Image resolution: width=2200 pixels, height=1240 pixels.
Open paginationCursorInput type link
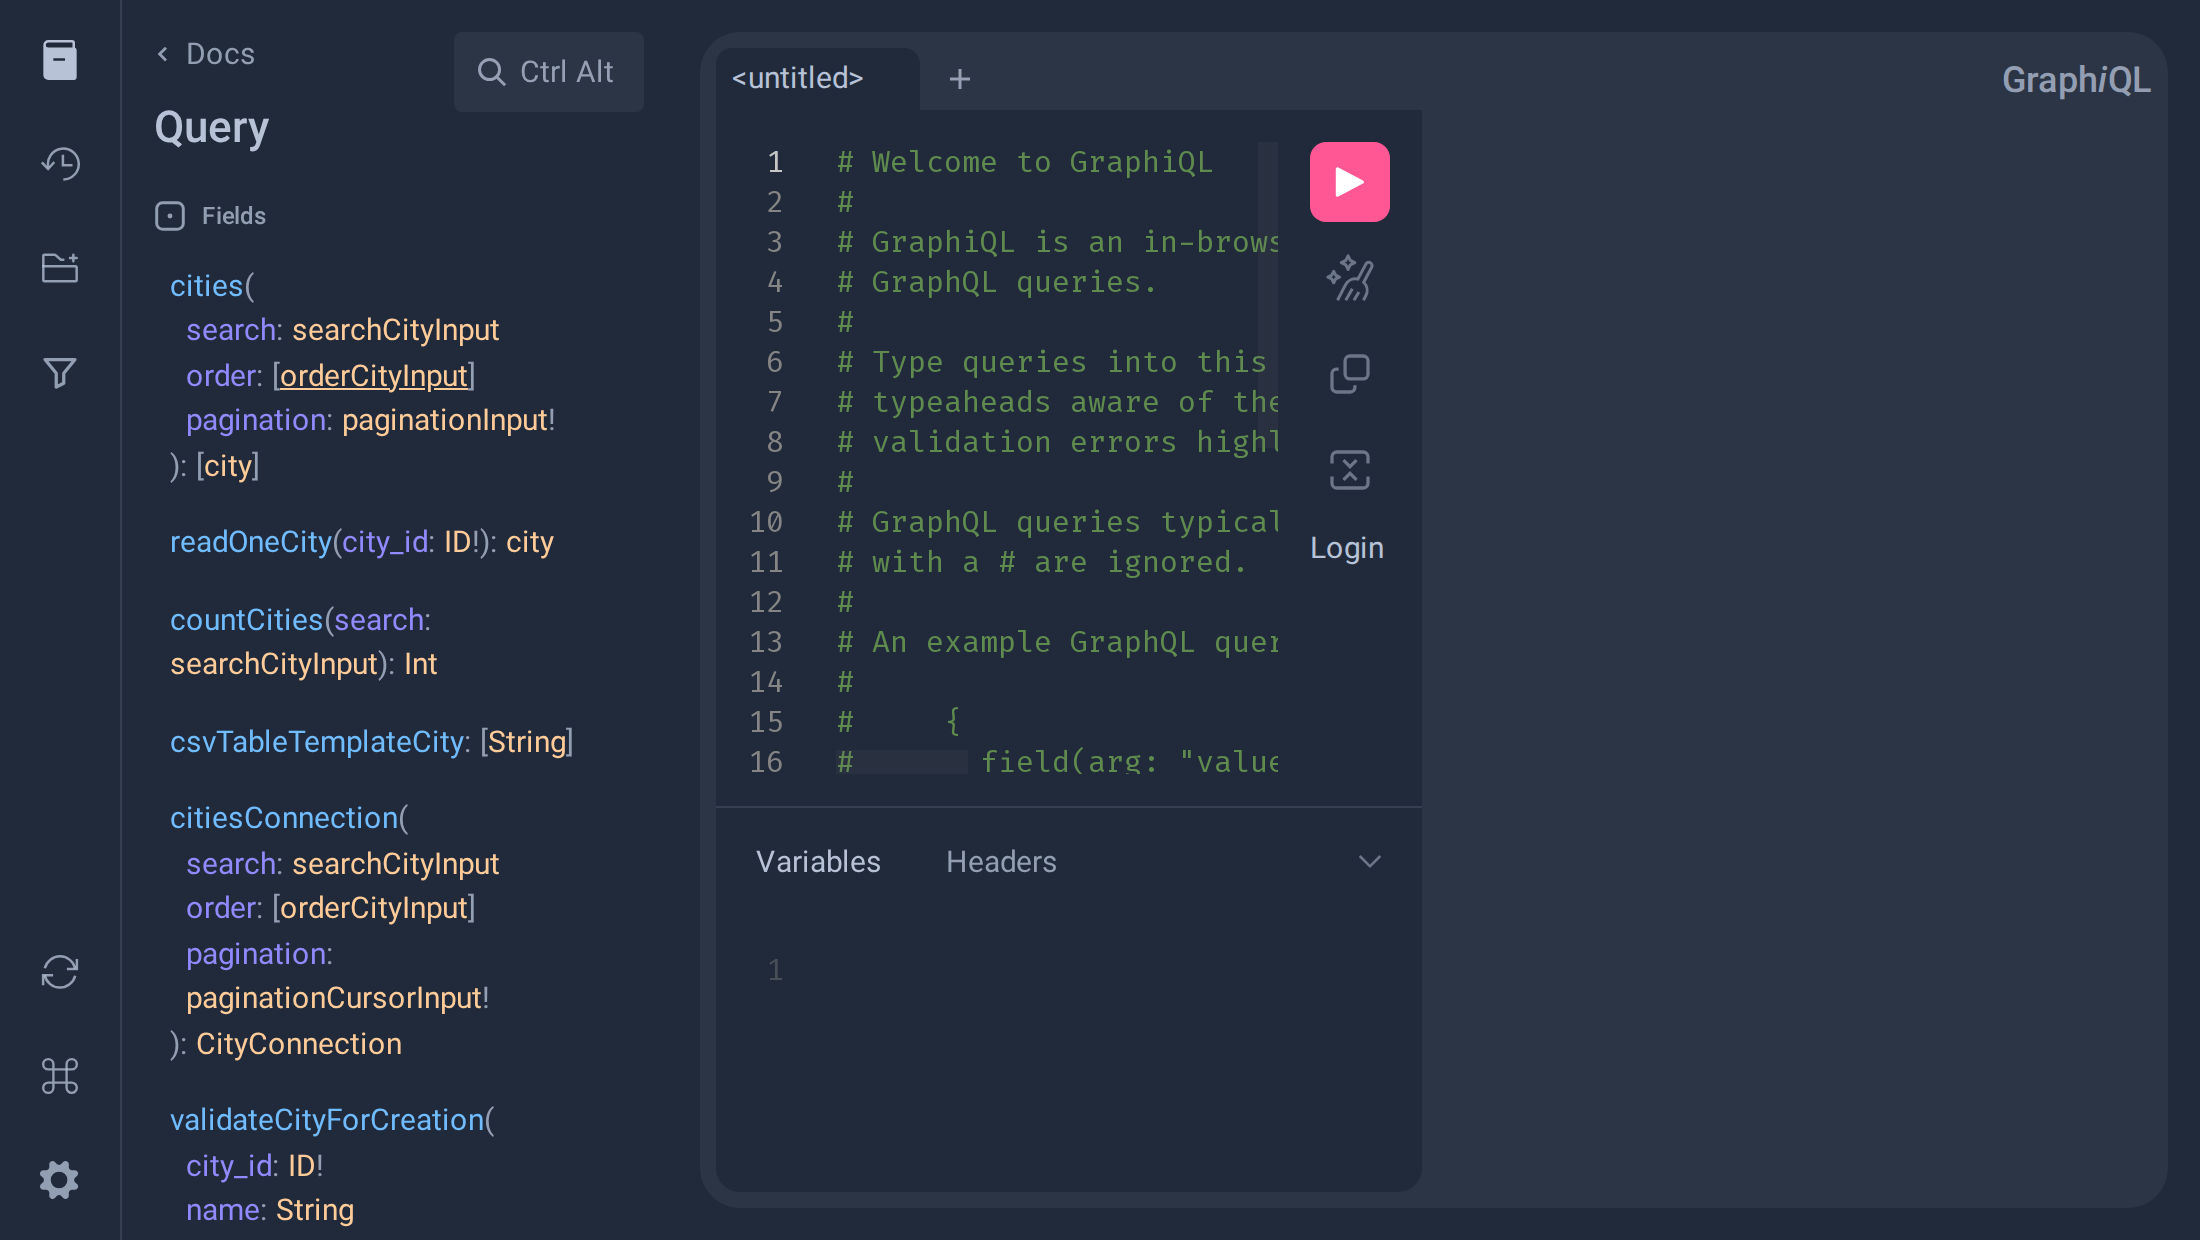click(x=334, y=998)
